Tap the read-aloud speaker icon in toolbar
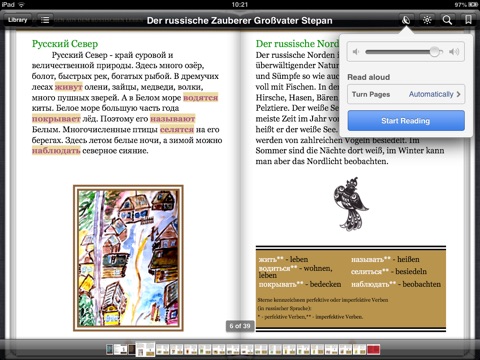 (406, 20)
